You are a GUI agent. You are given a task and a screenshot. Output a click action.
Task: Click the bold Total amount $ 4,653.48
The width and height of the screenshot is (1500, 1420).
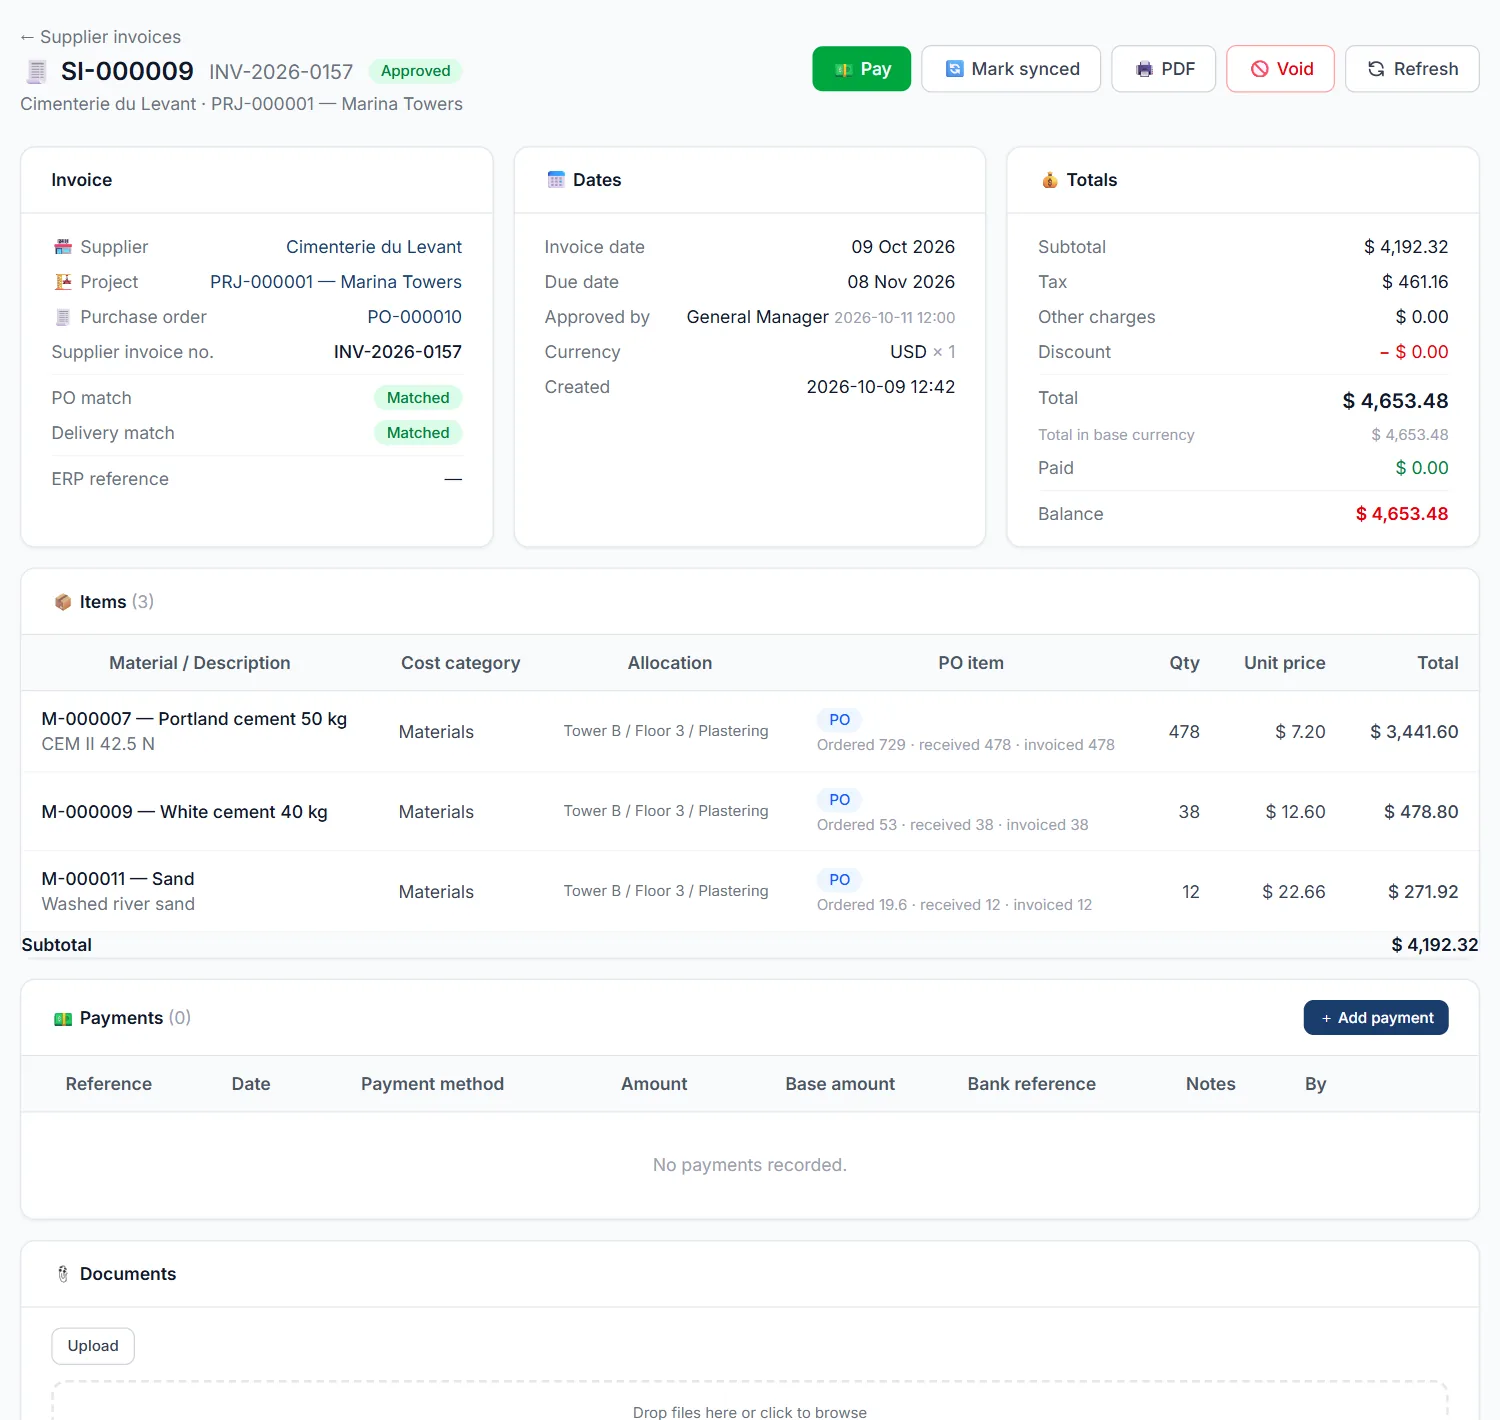(1395, 401)
